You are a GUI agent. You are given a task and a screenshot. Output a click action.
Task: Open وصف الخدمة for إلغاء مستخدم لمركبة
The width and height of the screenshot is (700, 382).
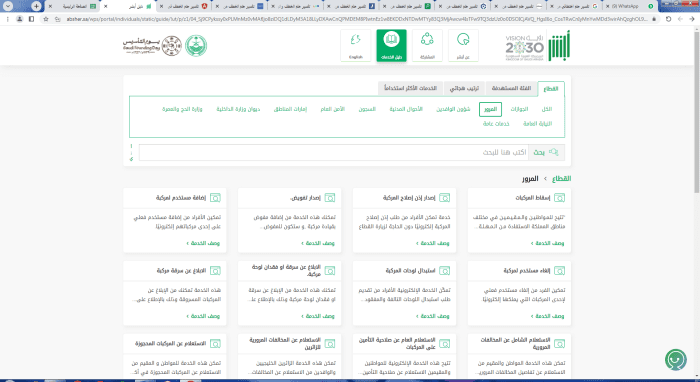tap(547, 316)
